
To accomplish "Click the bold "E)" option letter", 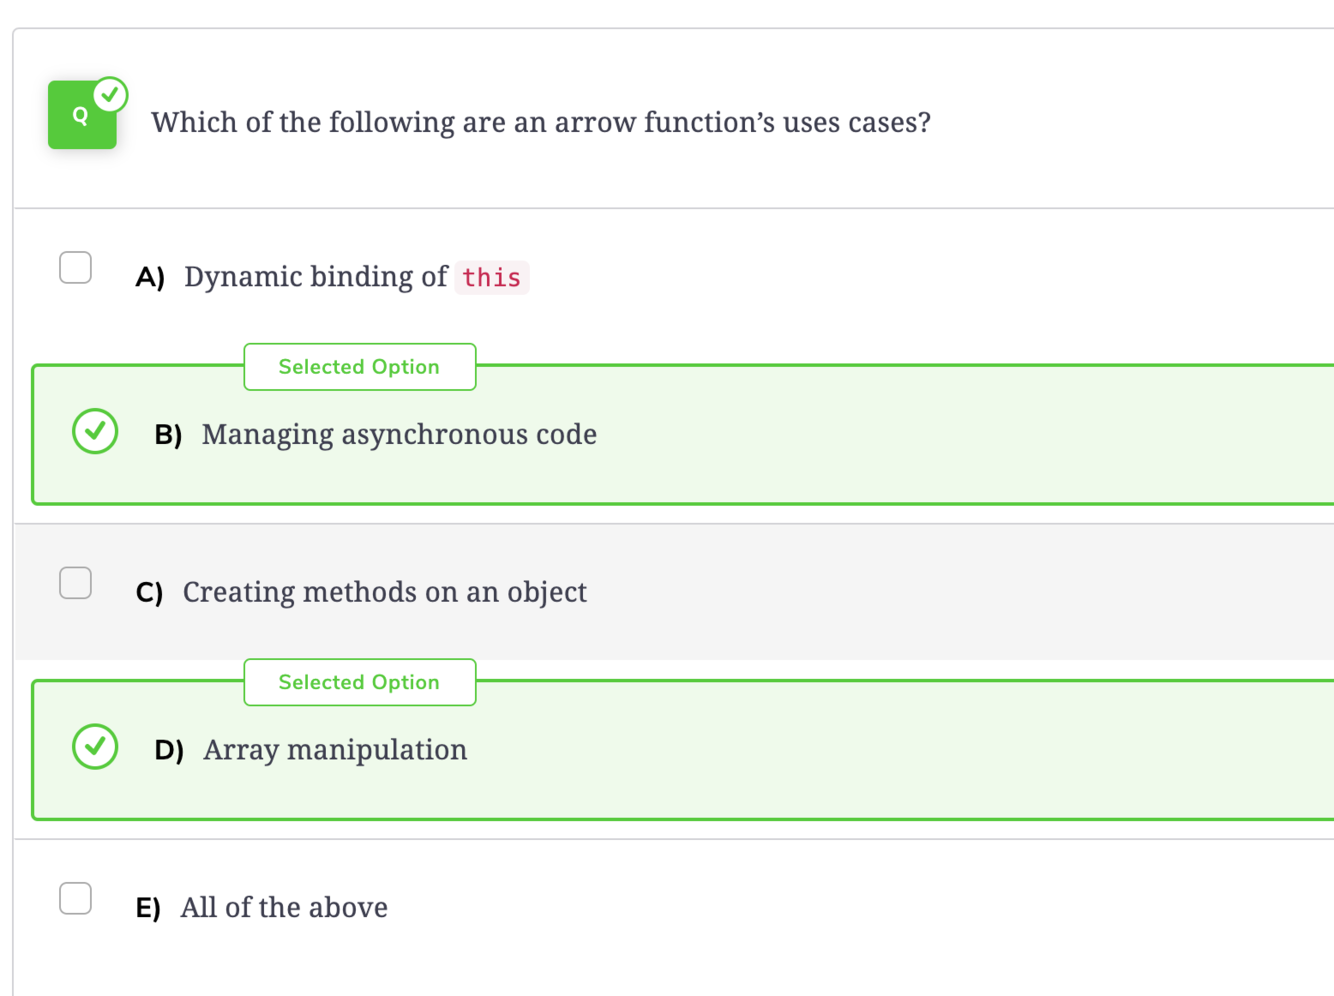I will tap(148, 908).
